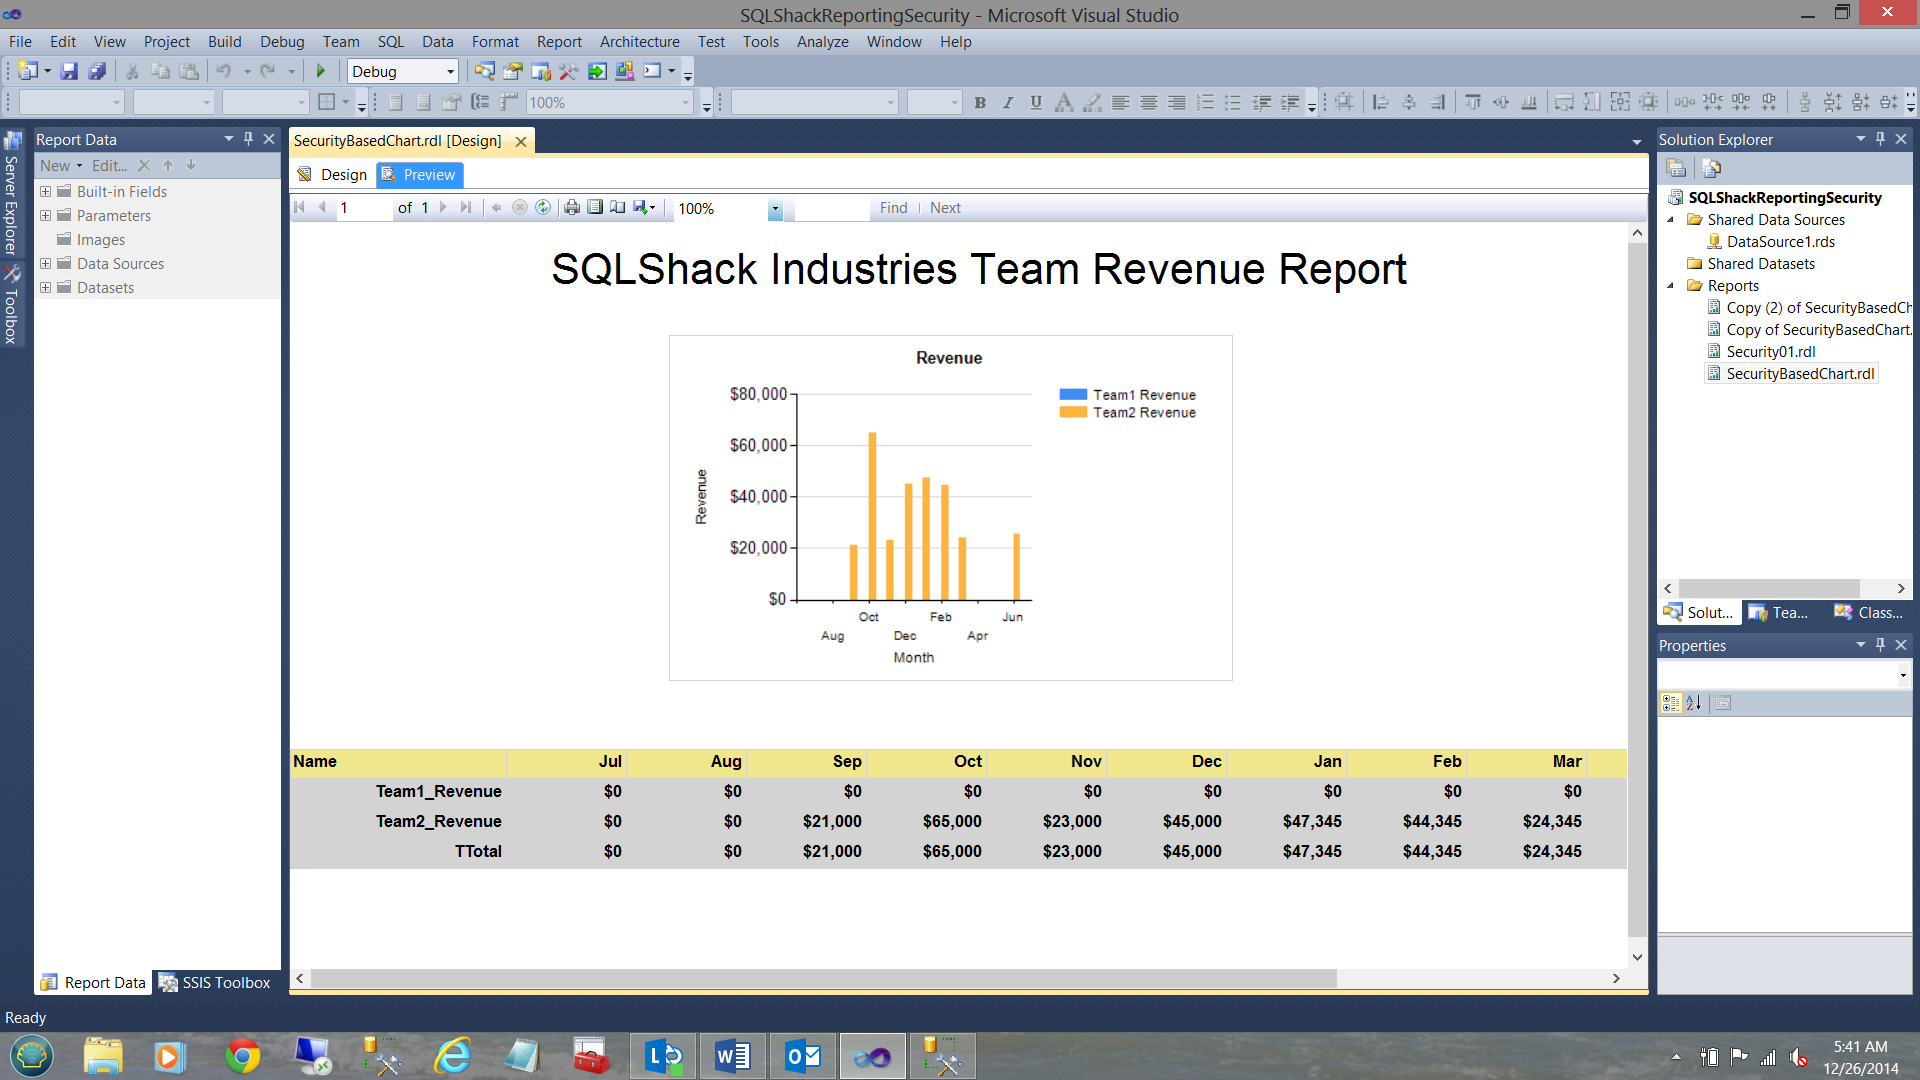Click the Save toolbar icon
The height and width of the screenshot is (1080, 1920).
click(69, 71)
